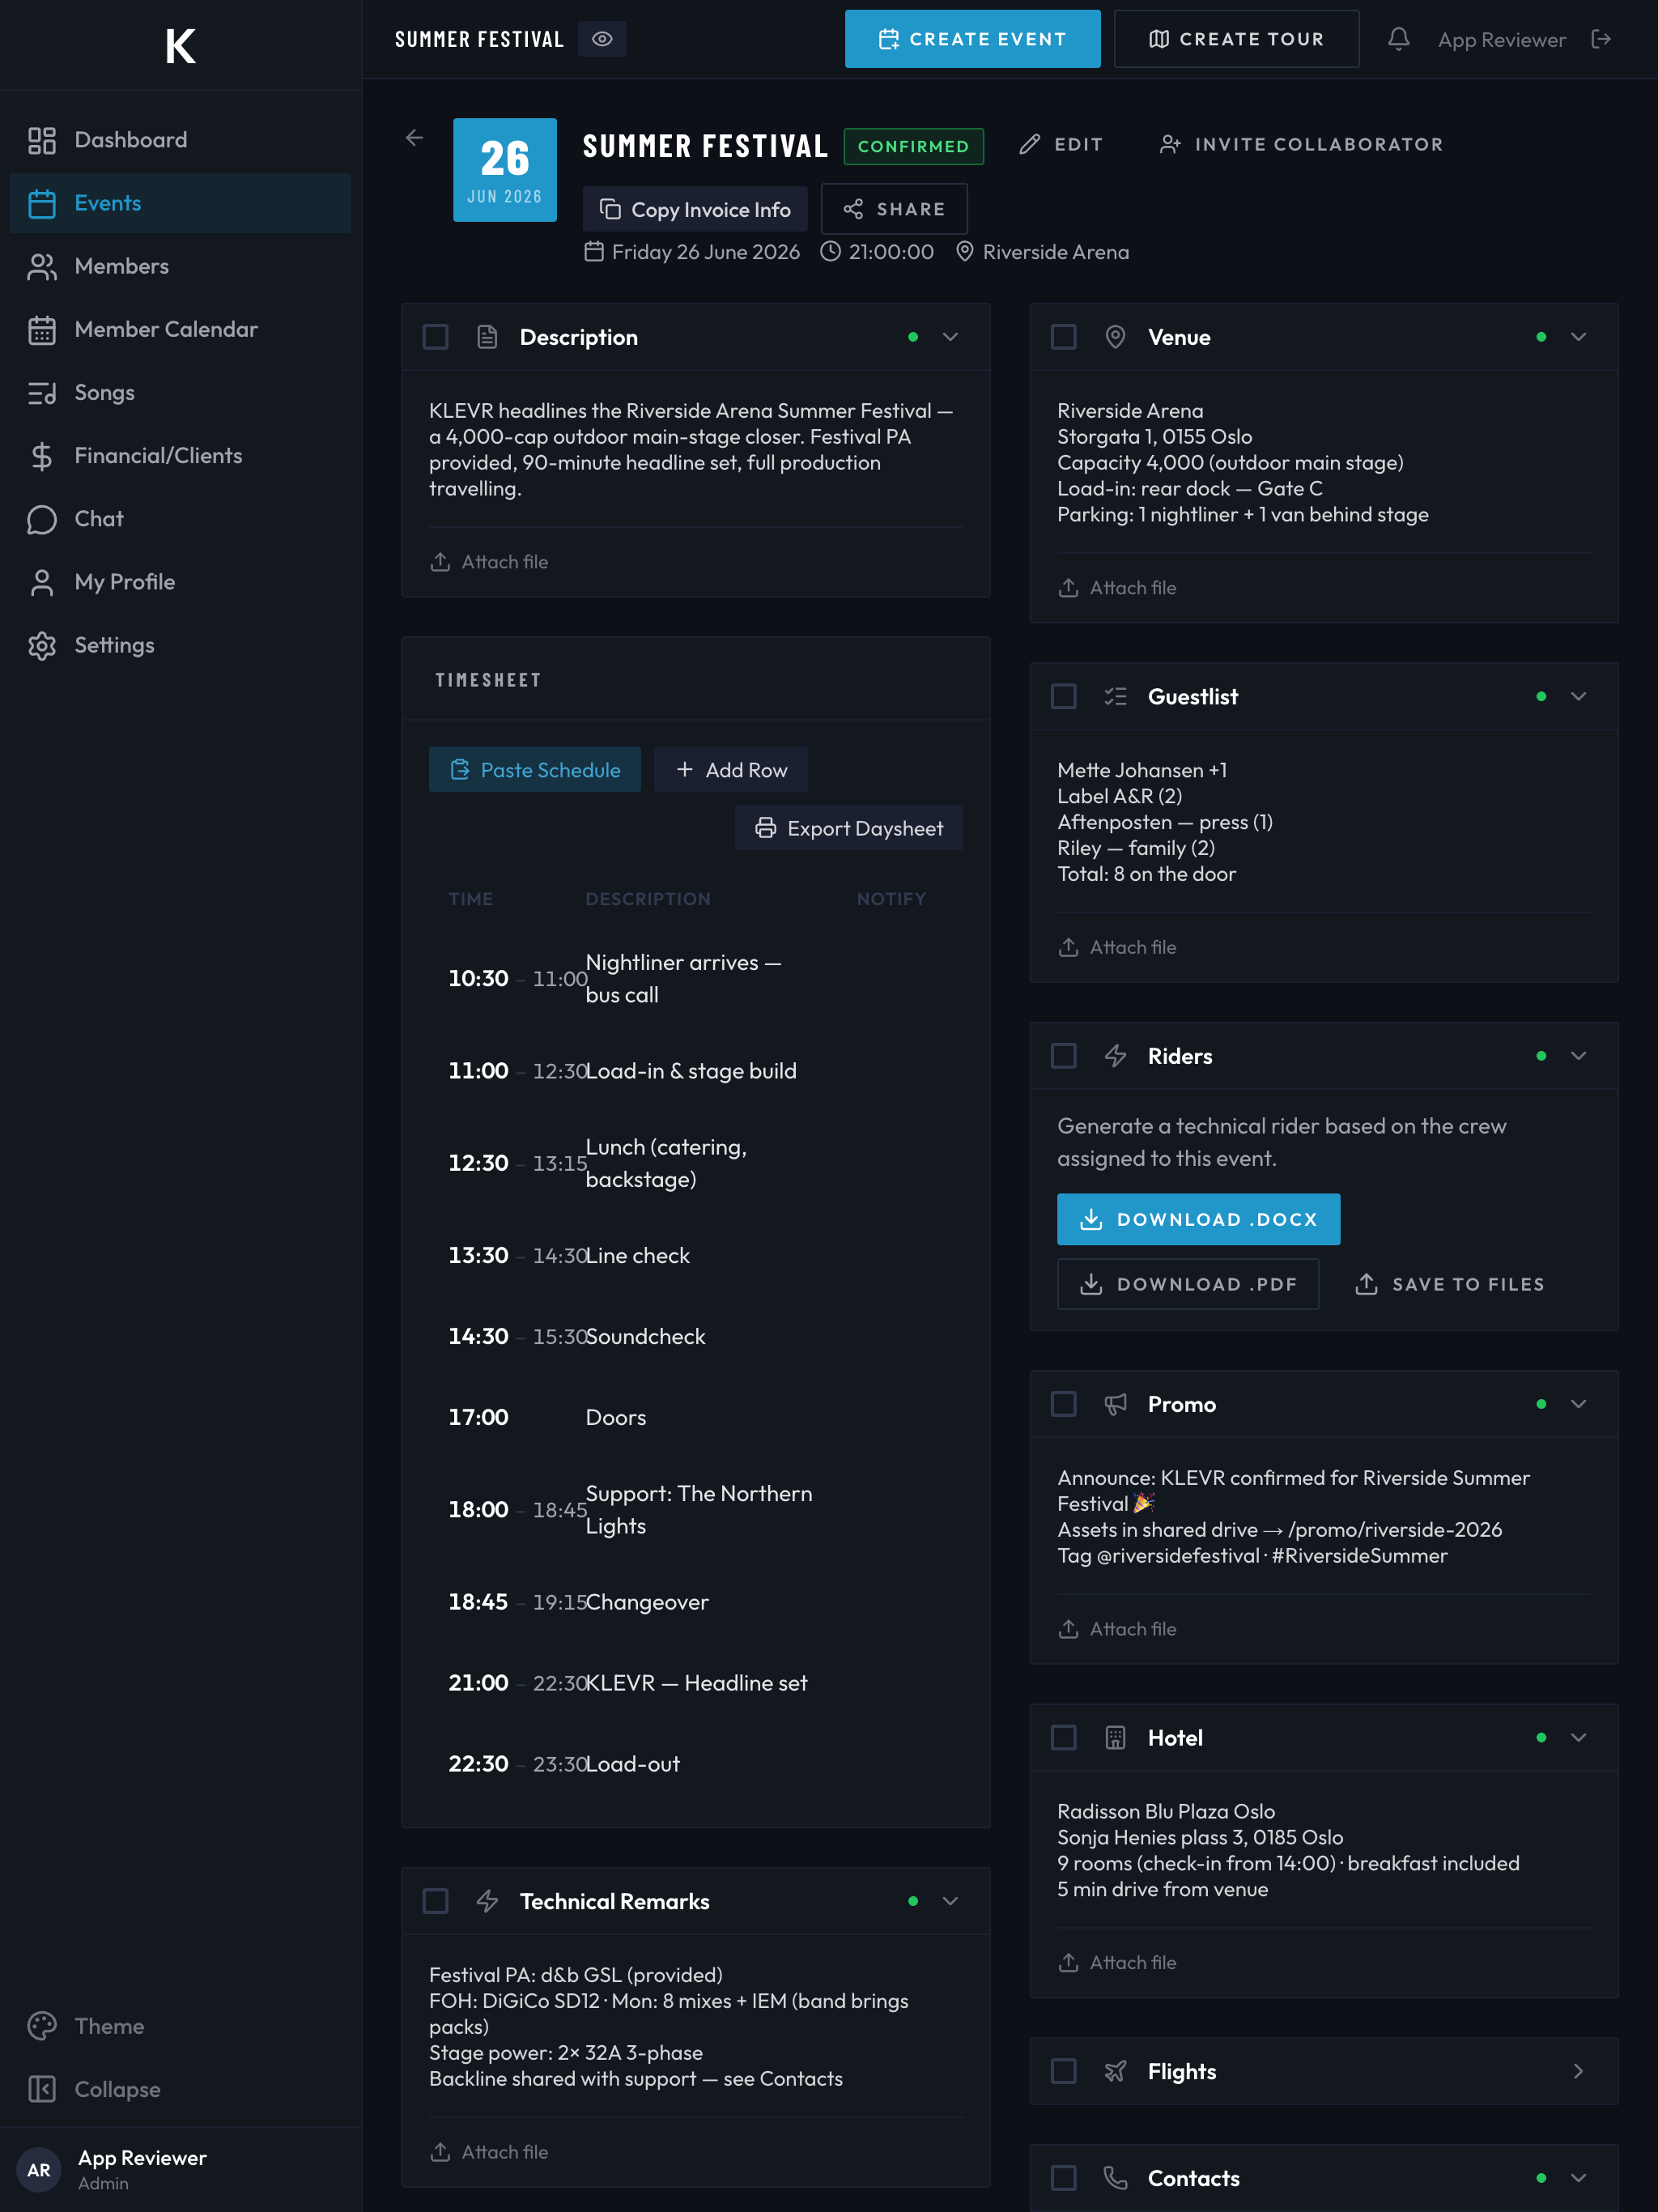
Task: Tick the Promo checkbox
Action: pos(1063,1404)
